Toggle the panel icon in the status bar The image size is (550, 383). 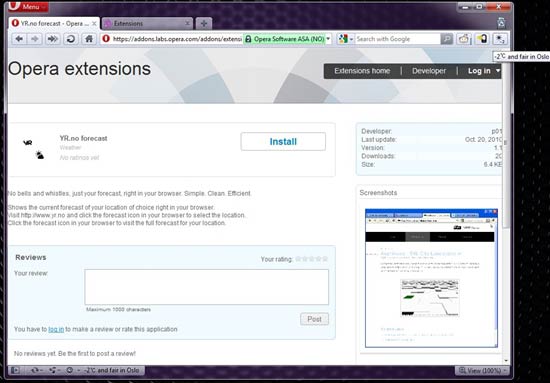click(x=15, y=370)
